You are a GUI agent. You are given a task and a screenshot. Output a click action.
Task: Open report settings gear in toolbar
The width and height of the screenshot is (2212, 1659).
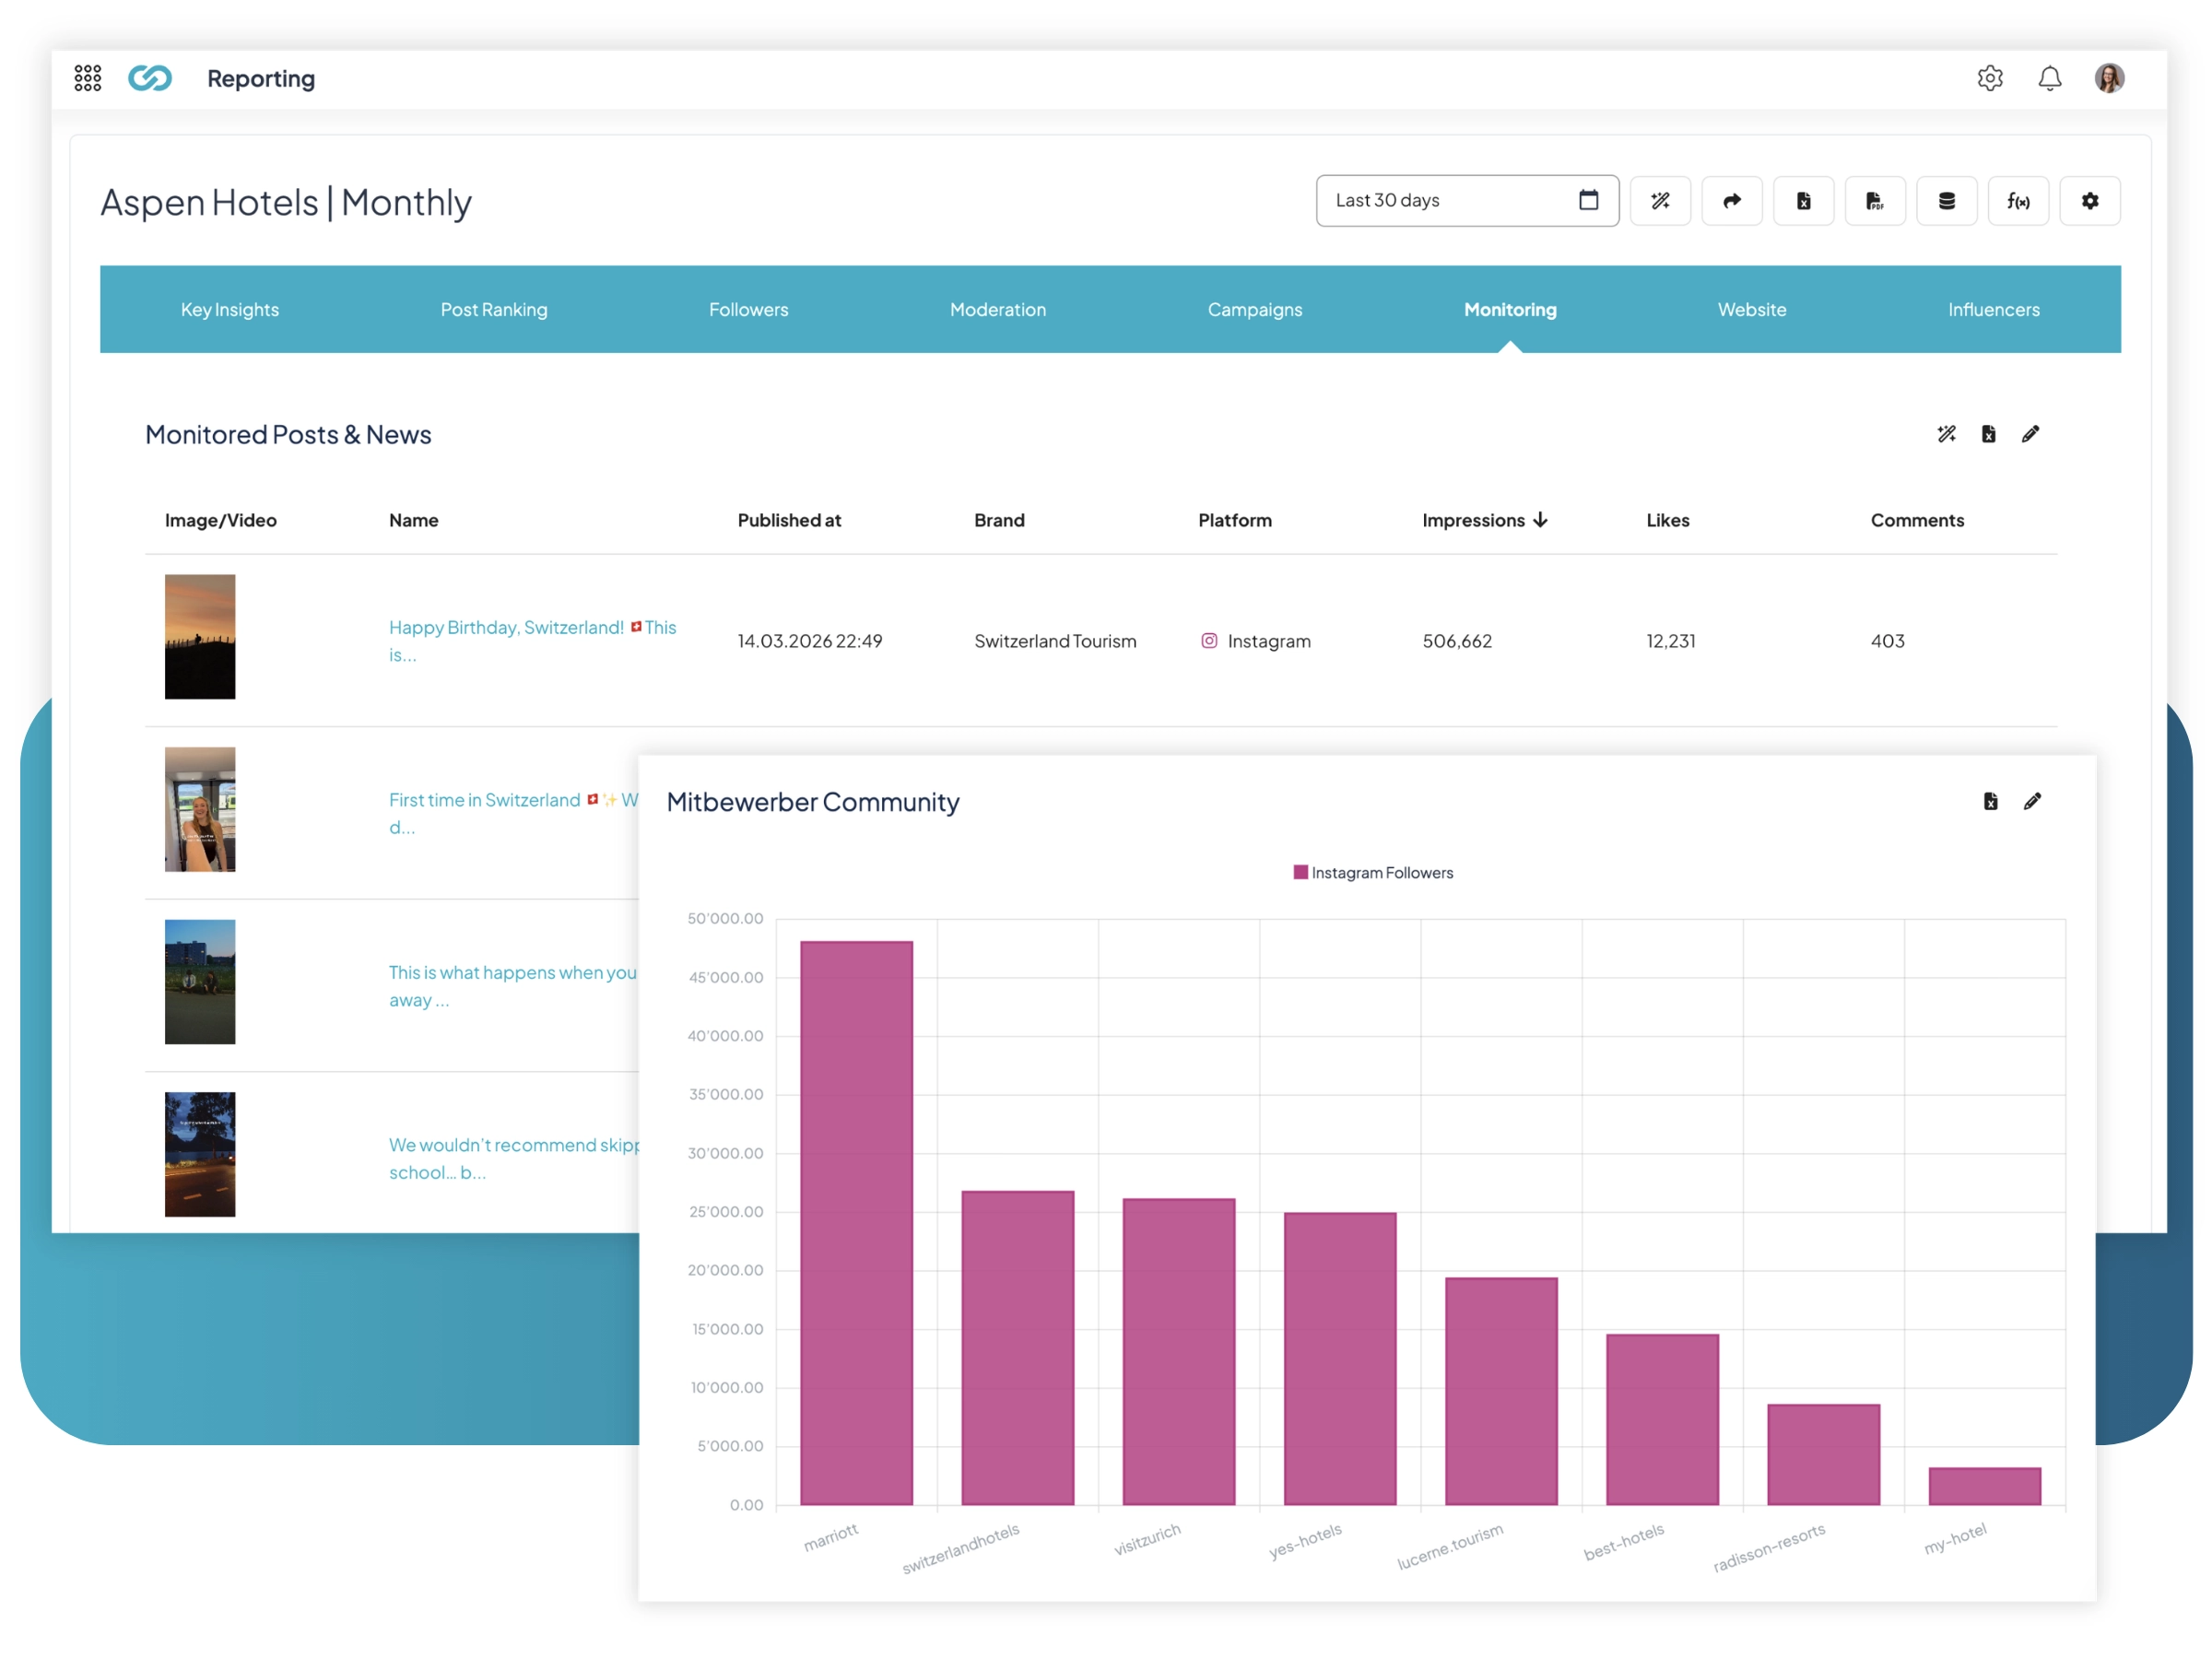click(2089, 201)
